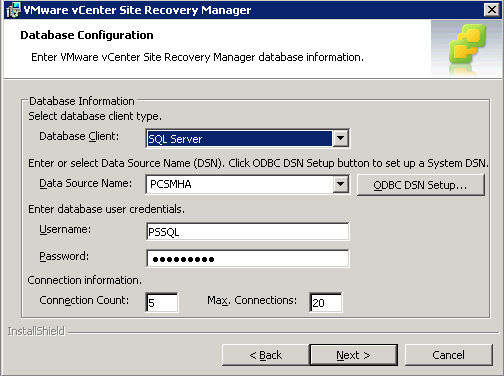Close the Site Recovery Manager installer window

coord(492,10)
